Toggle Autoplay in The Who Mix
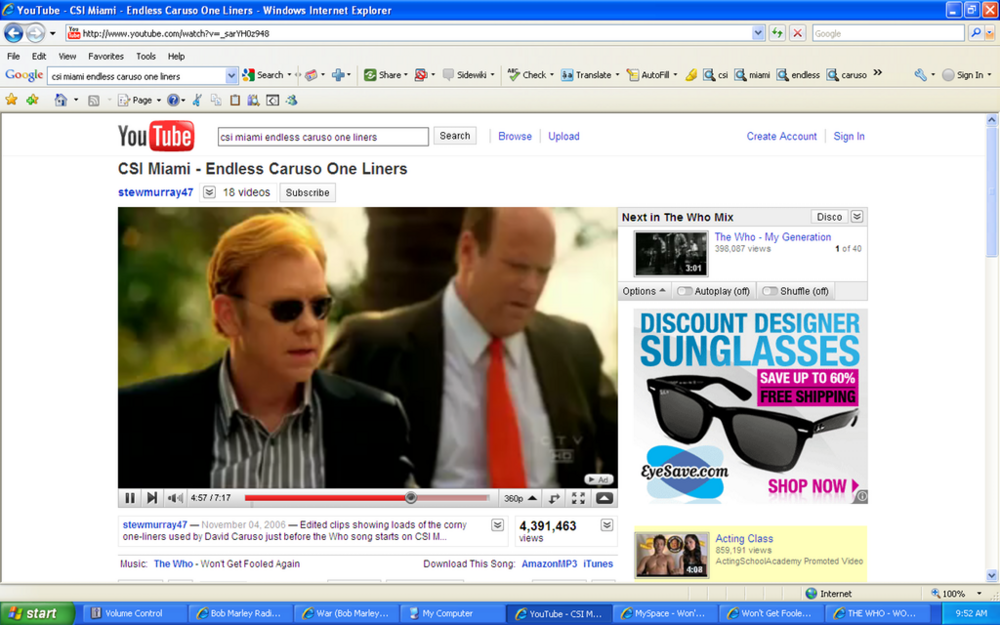 tap(713, 291)
